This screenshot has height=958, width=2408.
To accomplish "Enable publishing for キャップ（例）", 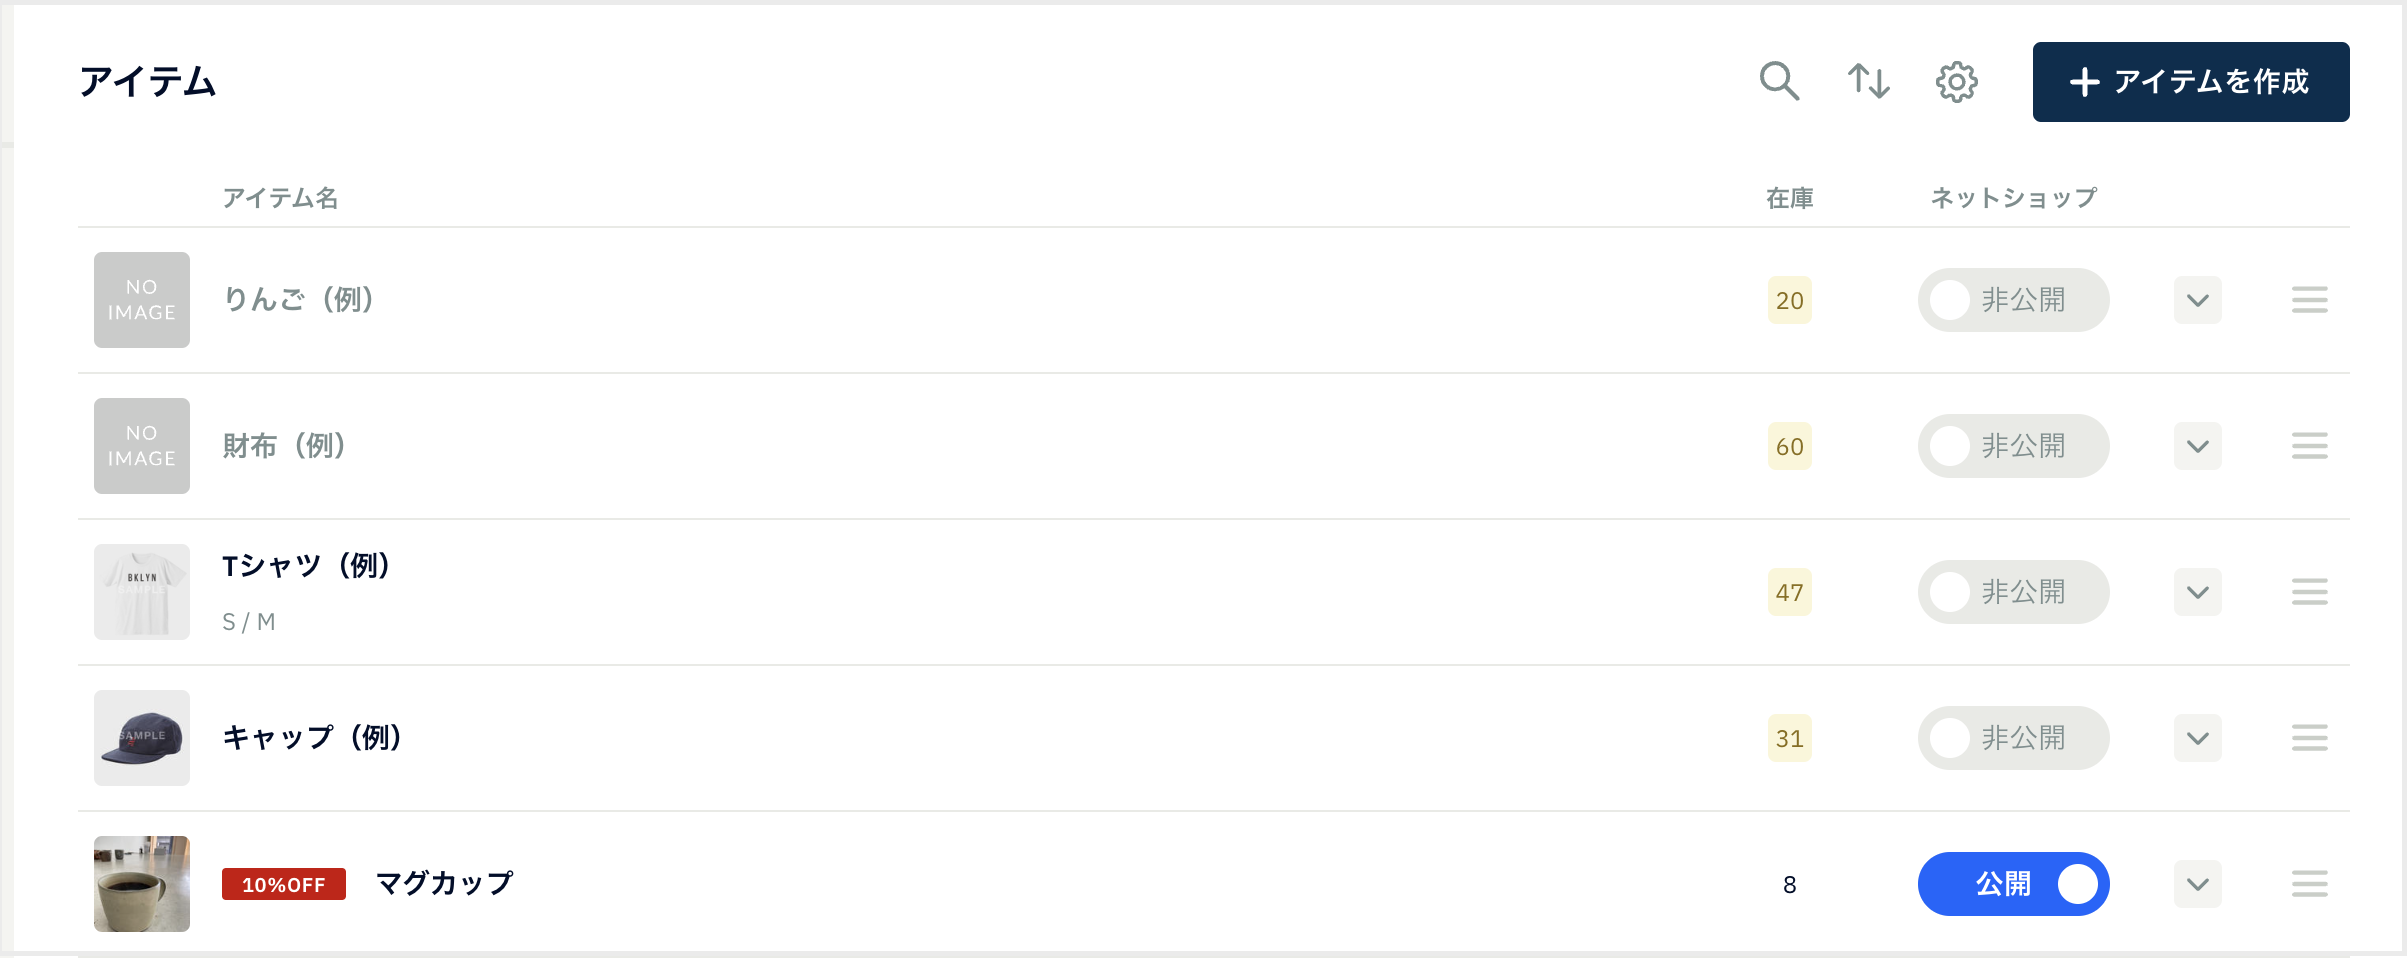I will [x=2013, y=738].
